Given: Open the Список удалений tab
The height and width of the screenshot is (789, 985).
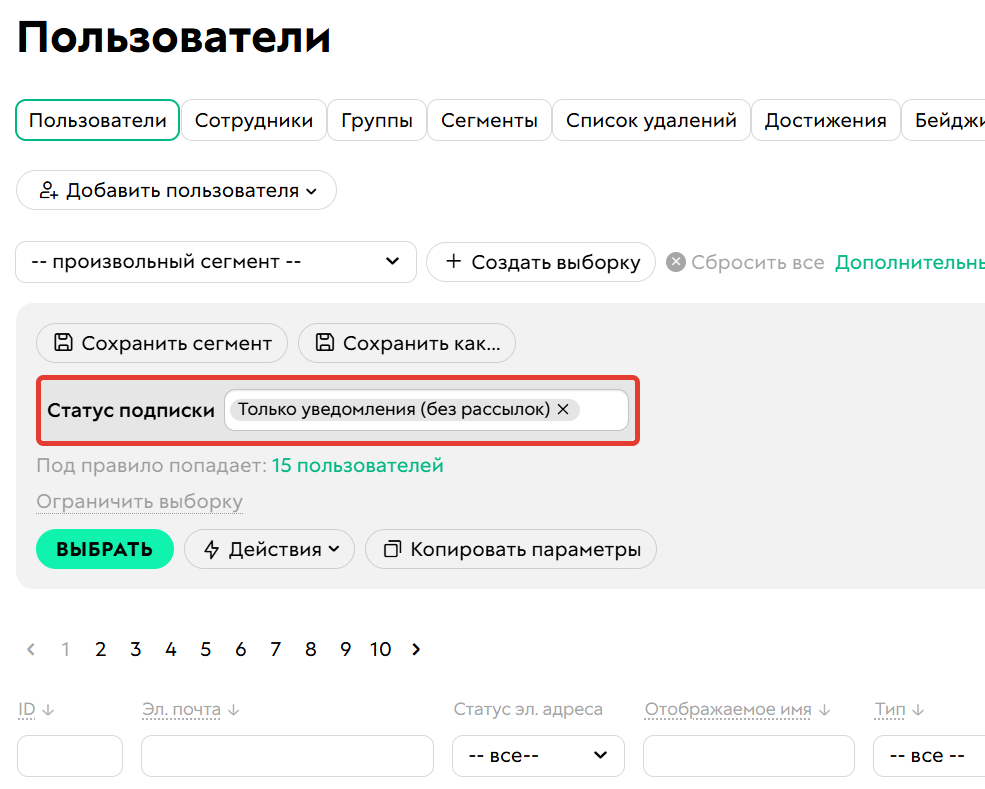Looking at the screenshot, I should tap(651, 119).
